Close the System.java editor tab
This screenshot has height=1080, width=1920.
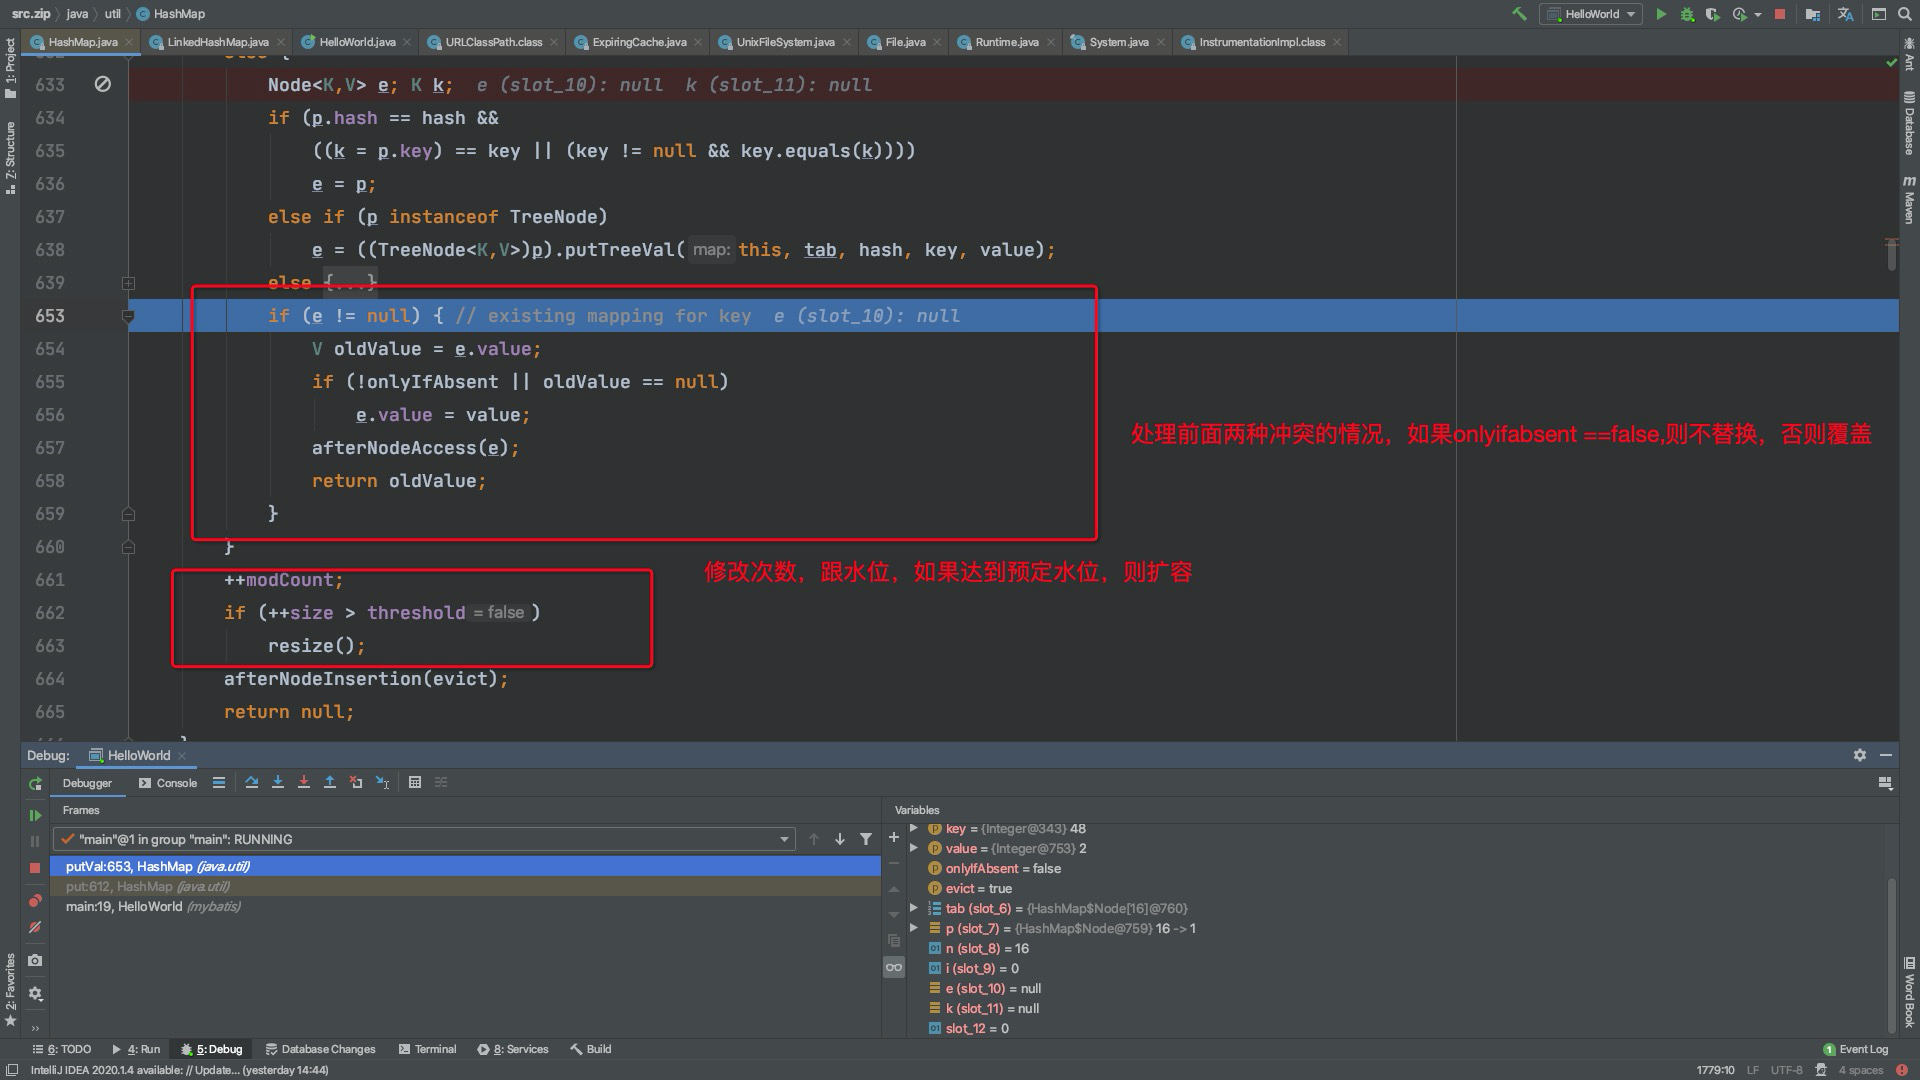[x=1160, y=42]
